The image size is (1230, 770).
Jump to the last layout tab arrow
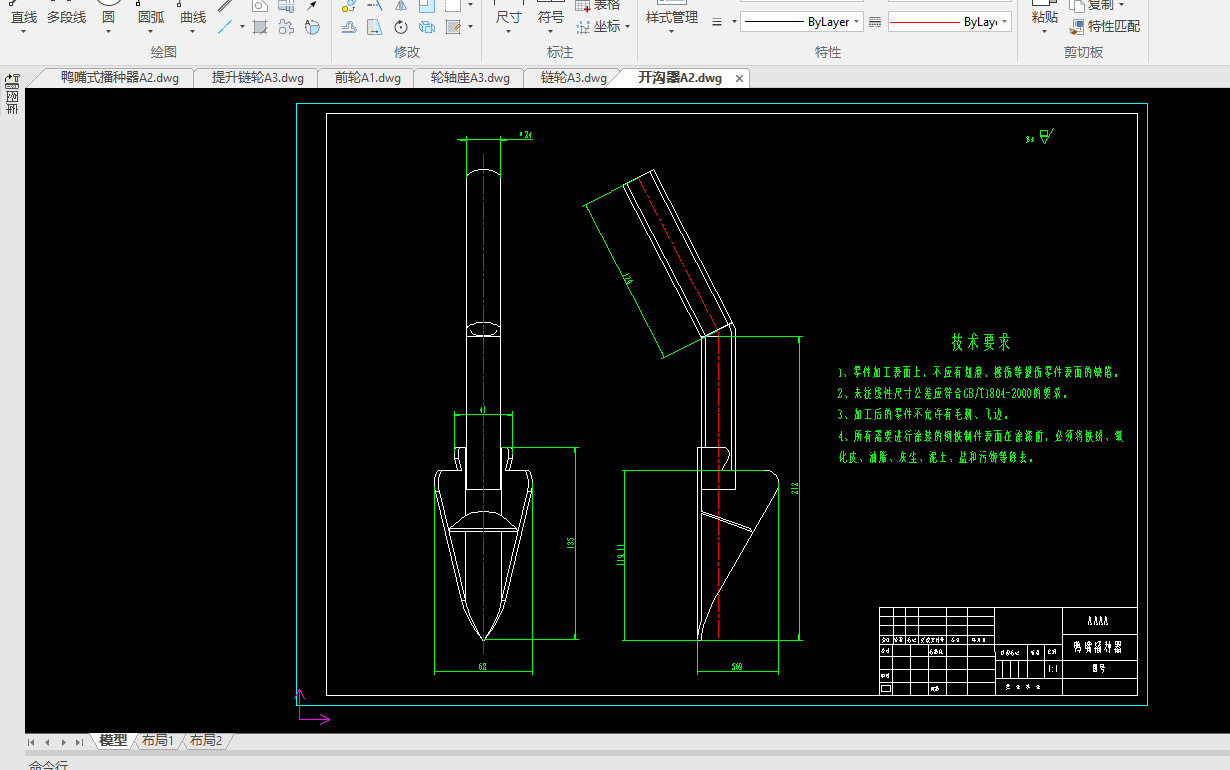coord(80,742)
